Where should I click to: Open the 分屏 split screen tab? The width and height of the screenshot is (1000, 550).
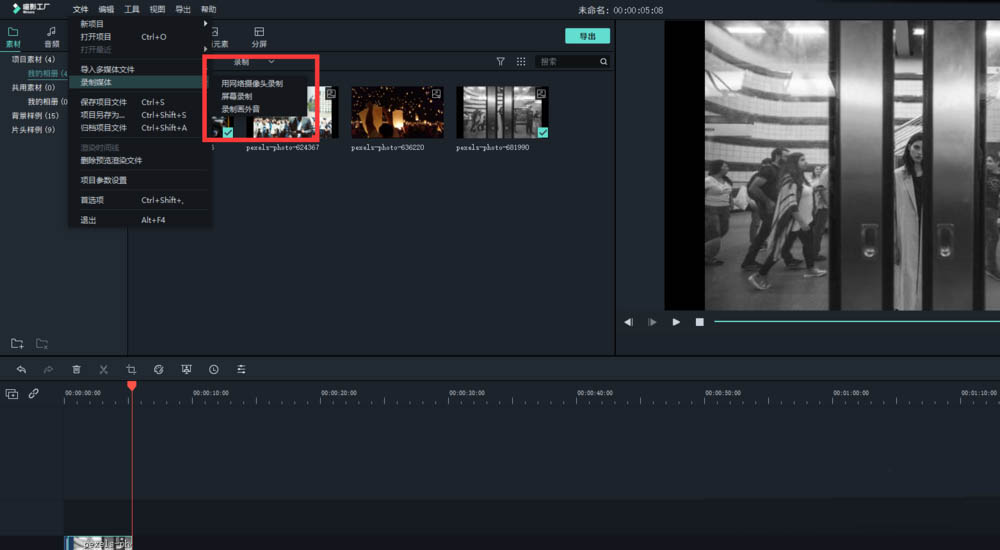(259, 37)
